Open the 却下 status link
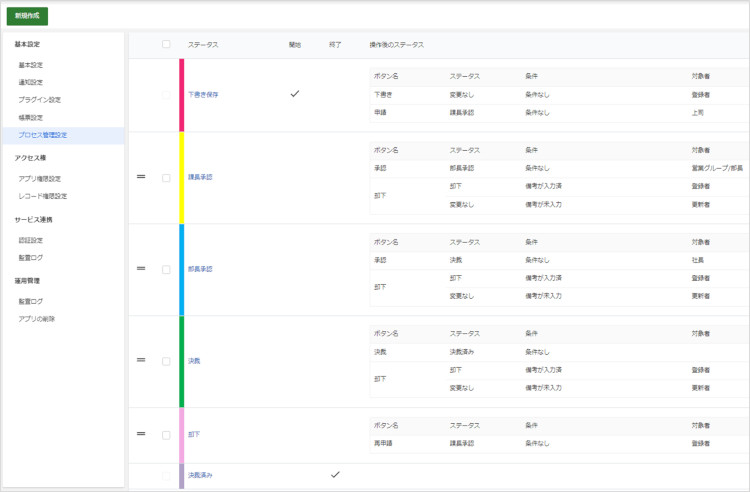Screen dimensions: 750x492 pyautogui.click(x=194, y=434)
